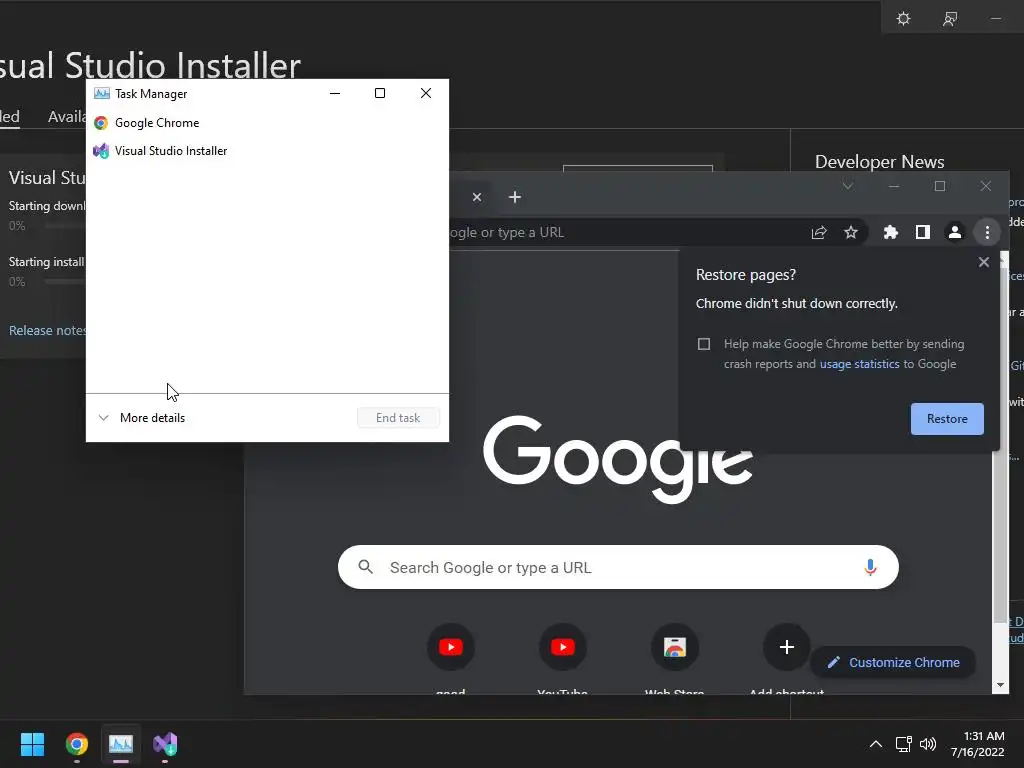The height and width of the screenshot is (768, 1024).
Task: Dismiss the Restore pages popup
Action: [x=984, y=262]
